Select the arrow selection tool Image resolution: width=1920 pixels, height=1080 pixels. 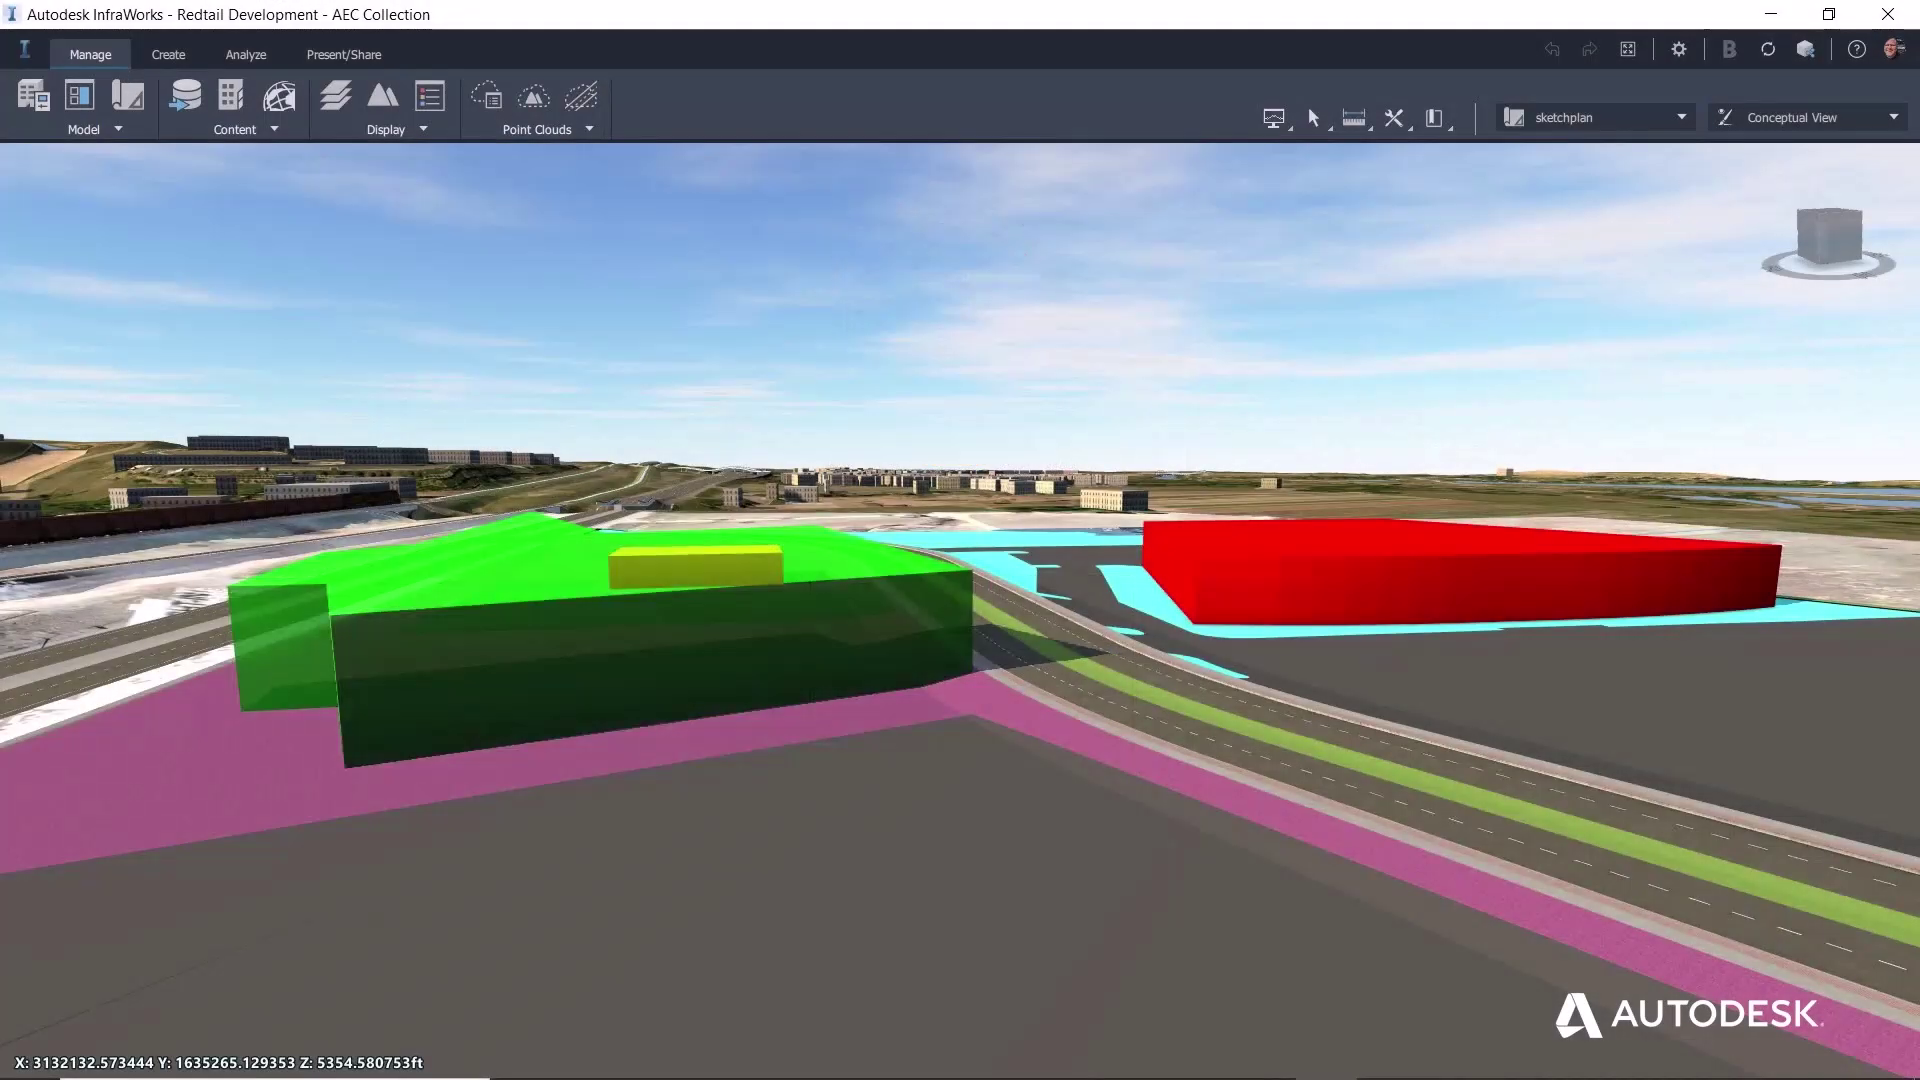pyautogui.click(x=1314, y=117)
